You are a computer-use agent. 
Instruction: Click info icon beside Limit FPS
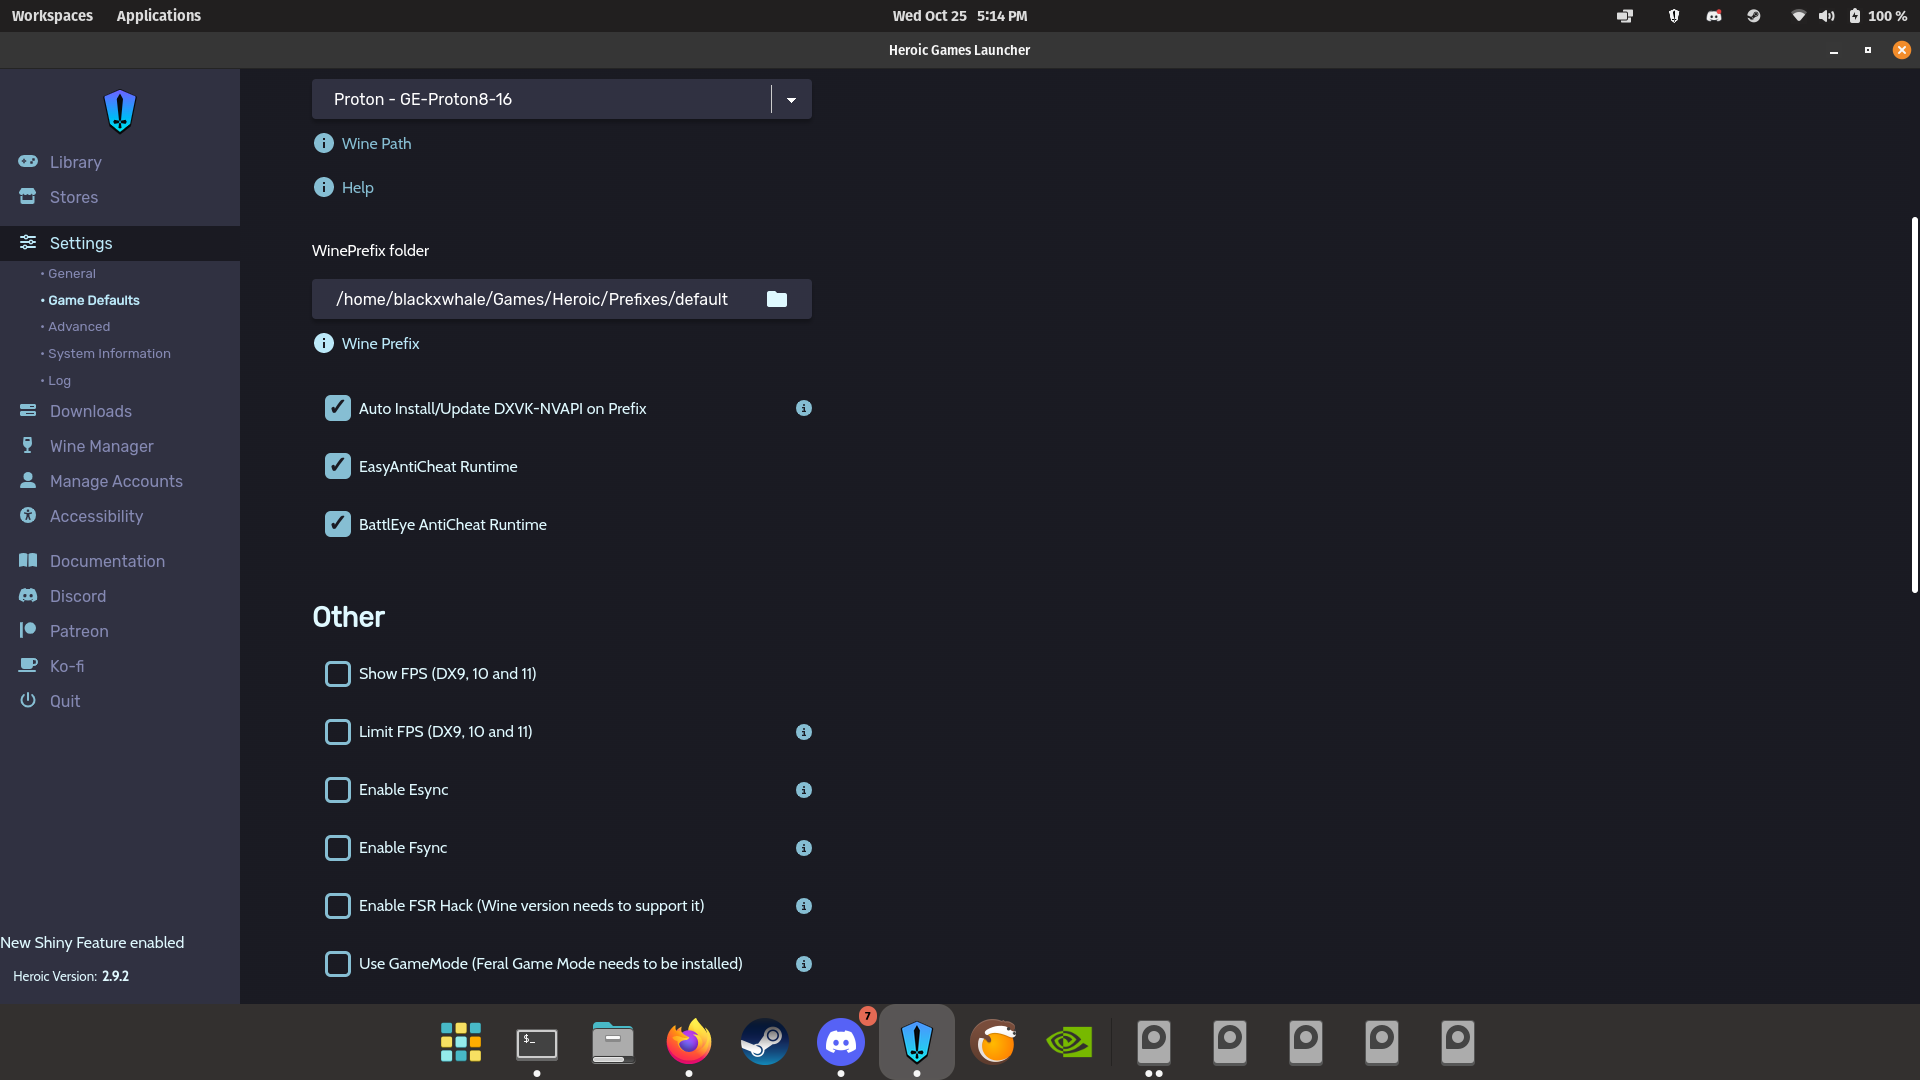click(x=803, y=732)
